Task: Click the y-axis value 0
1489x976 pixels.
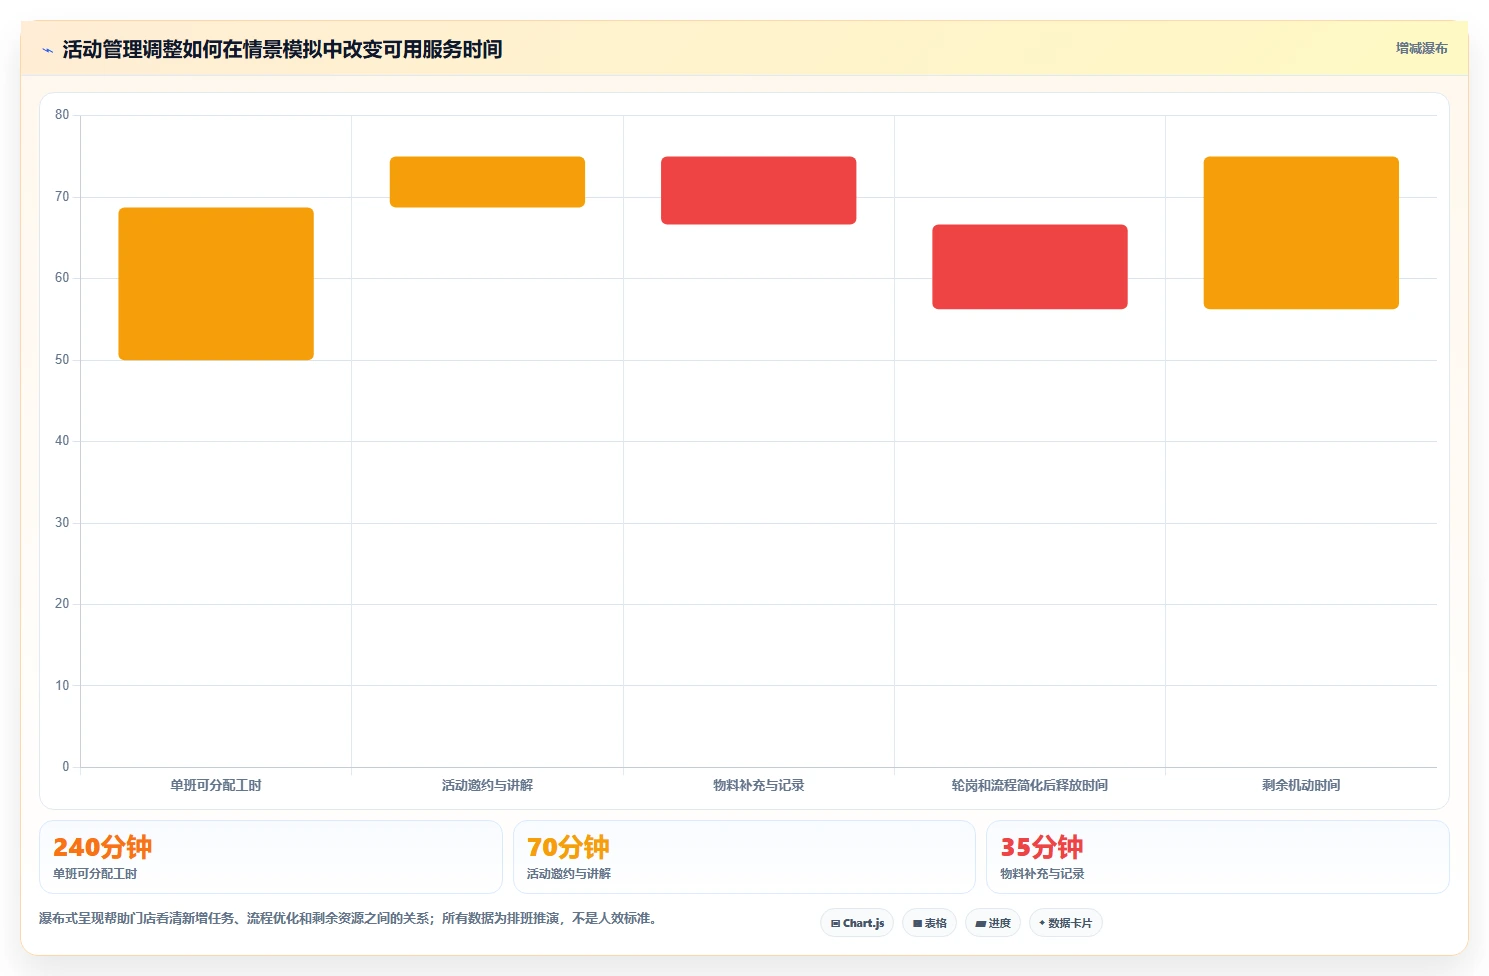Action: pyautogui.click(x=66, y=767)
